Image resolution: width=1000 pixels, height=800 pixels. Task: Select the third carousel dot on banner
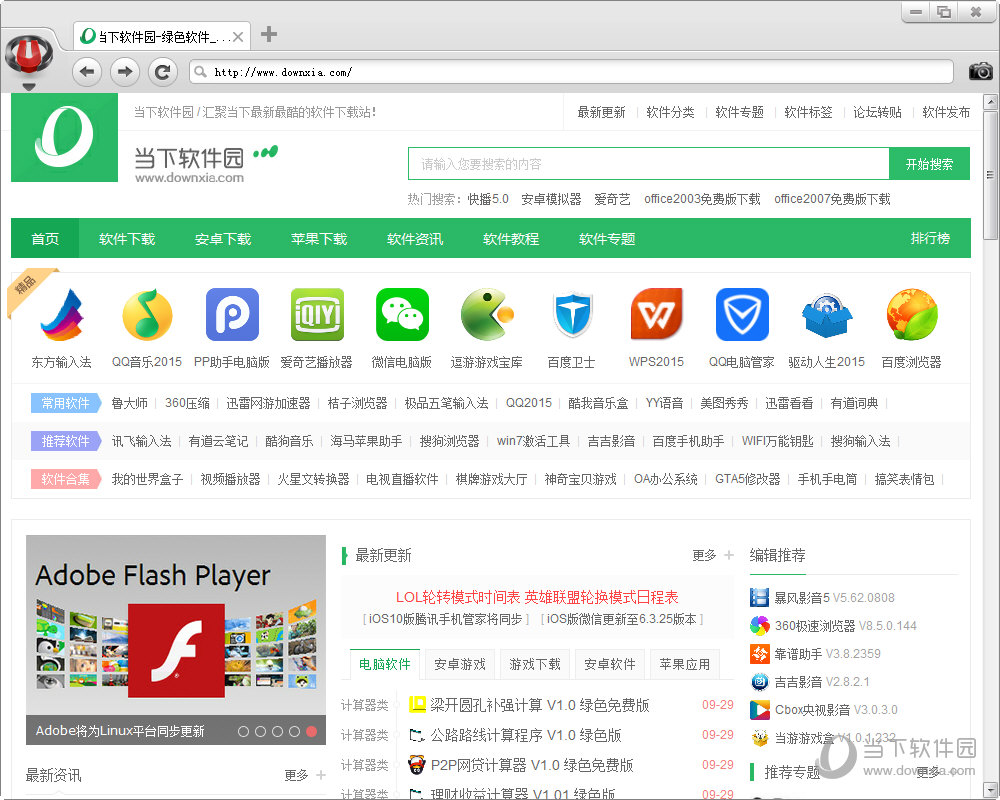tap(277, 731)
